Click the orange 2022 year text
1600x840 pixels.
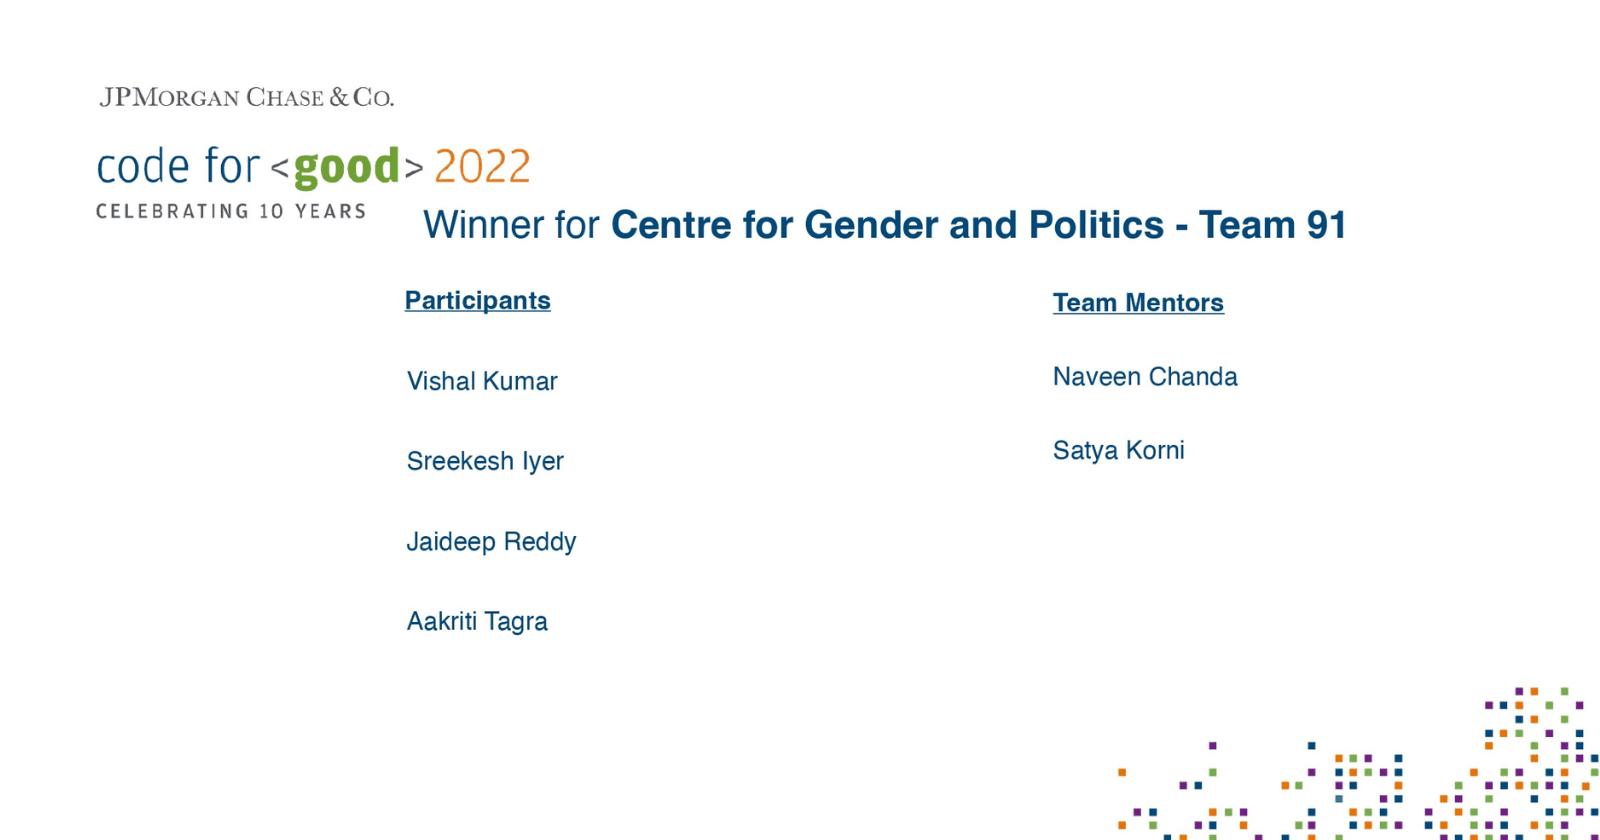click(x=482, y=167)
